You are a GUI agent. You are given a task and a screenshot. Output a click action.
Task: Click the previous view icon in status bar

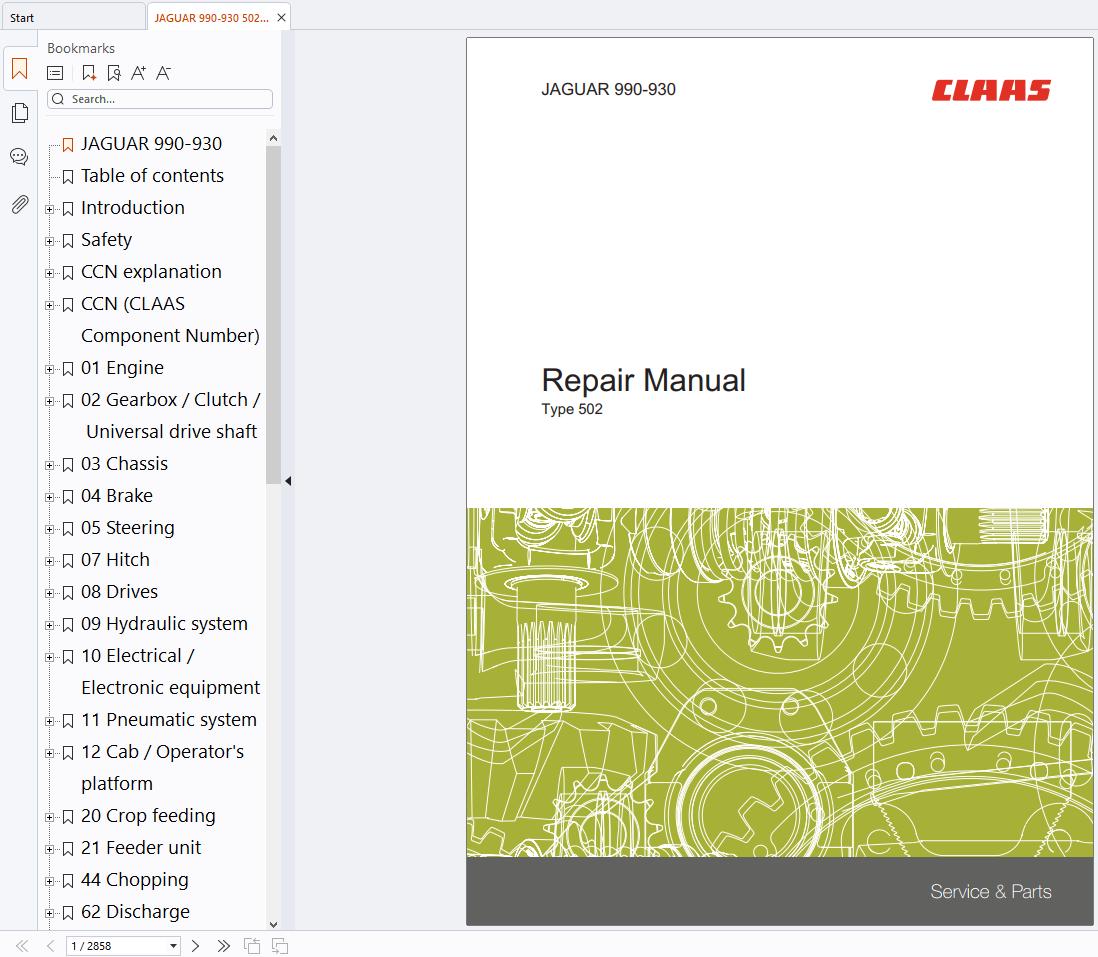coord(252,946)
